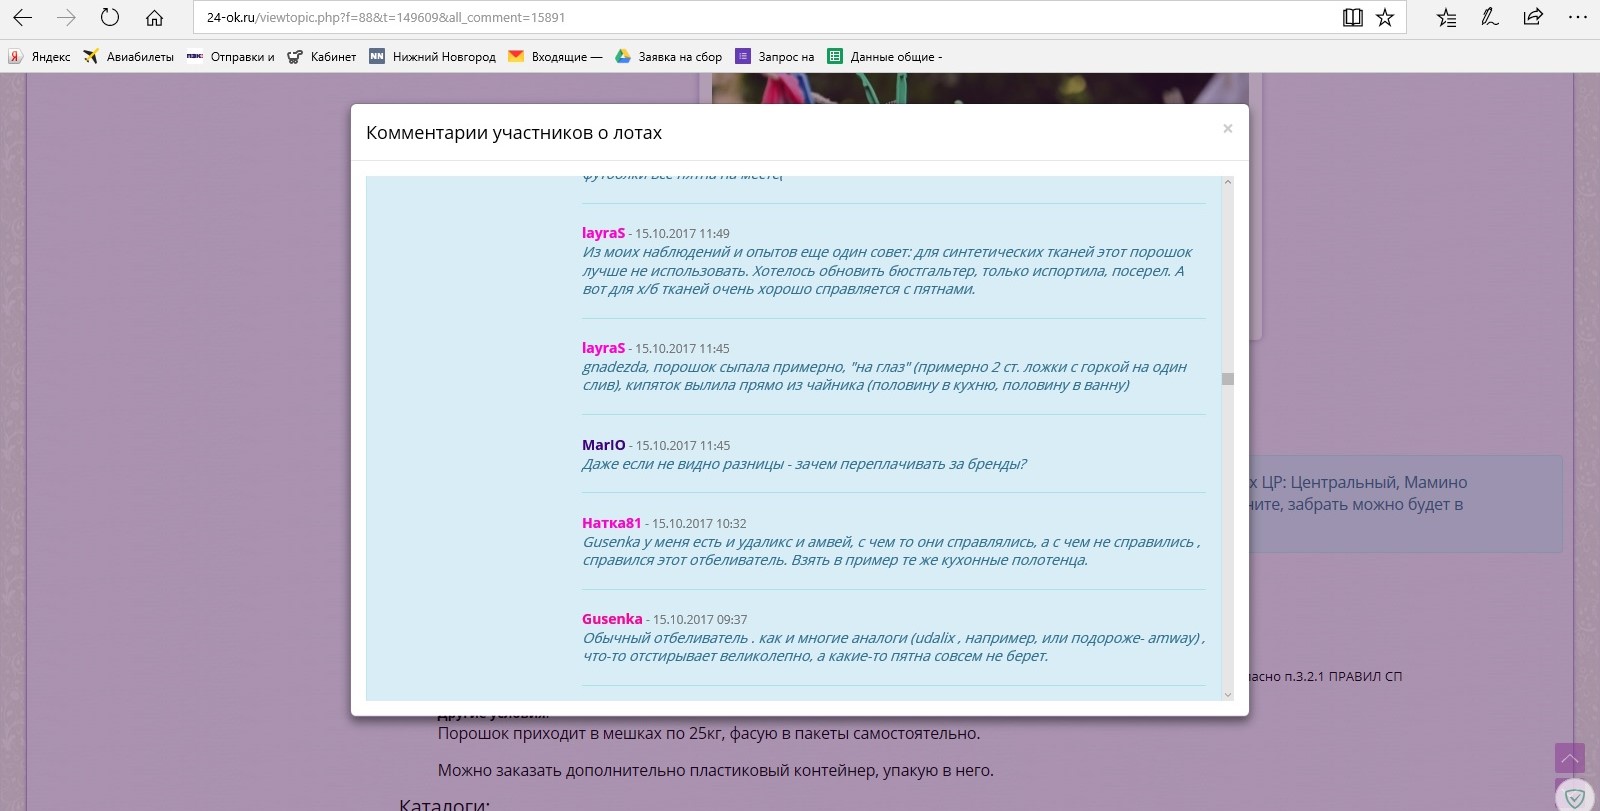Open layraS profile from 11:45 comment
The height and width of the screenshot is (811, 1600).
(603, 348)
